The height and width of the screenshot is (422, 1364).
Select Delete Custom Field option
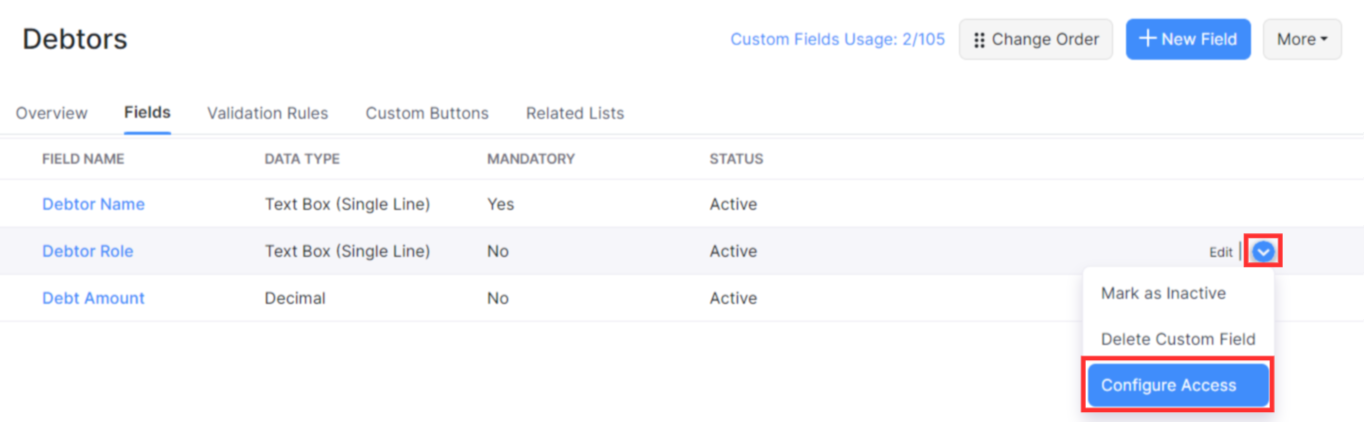click(x=1177, y=339)
